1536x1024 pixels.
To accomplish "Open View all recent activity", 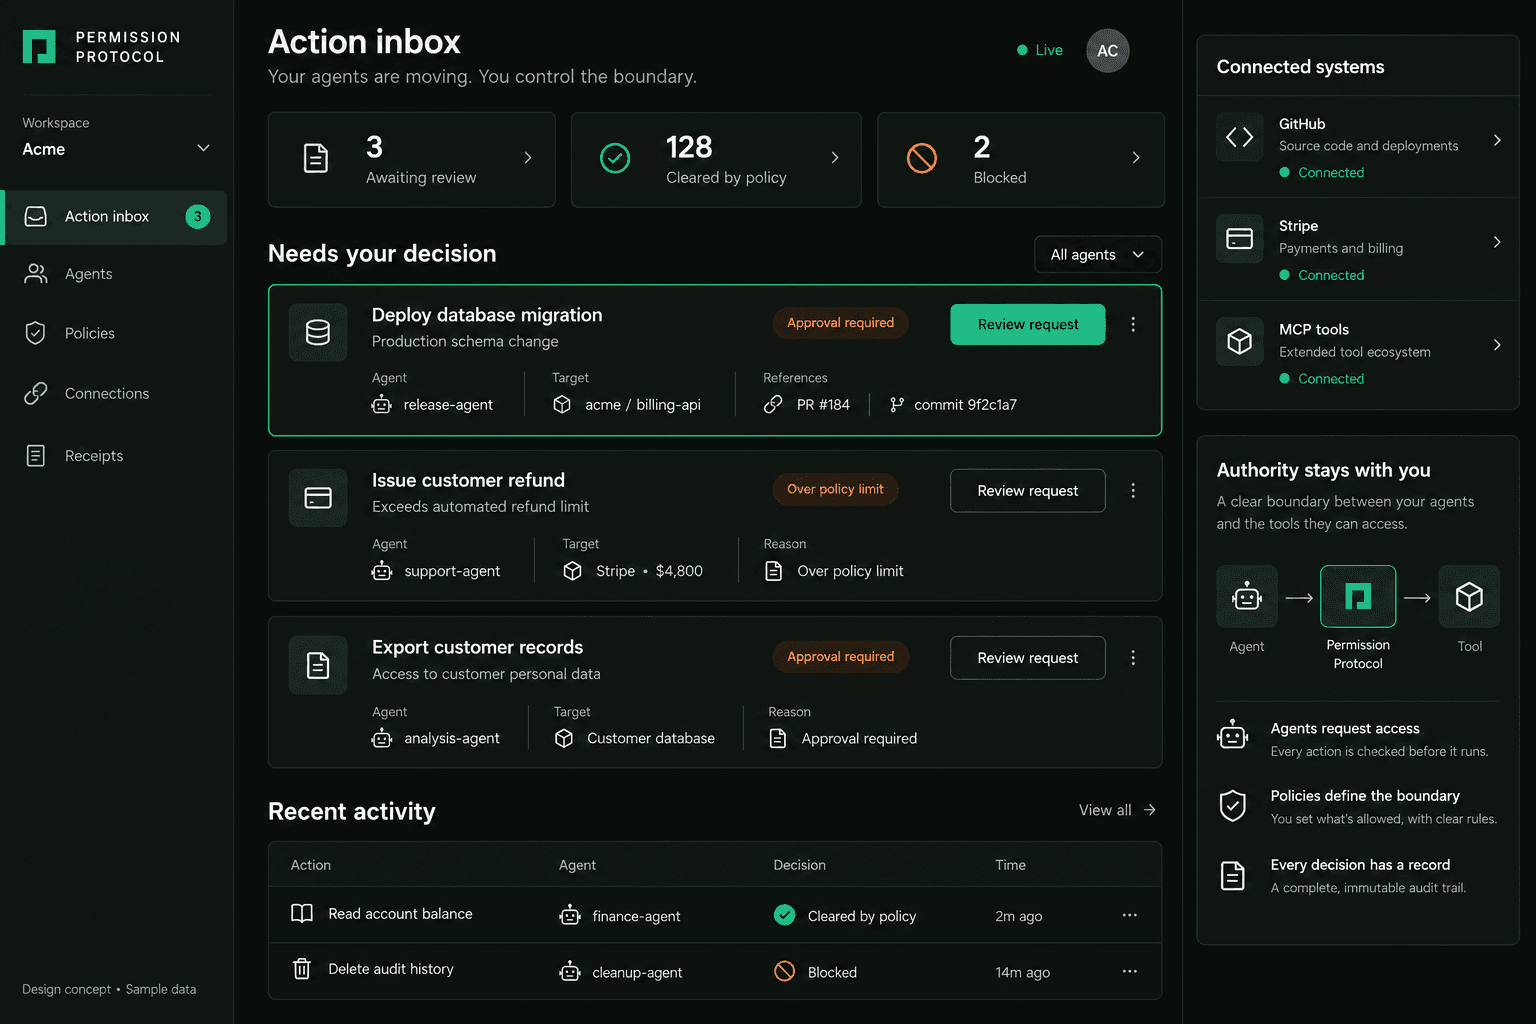I will point(1117,810).
